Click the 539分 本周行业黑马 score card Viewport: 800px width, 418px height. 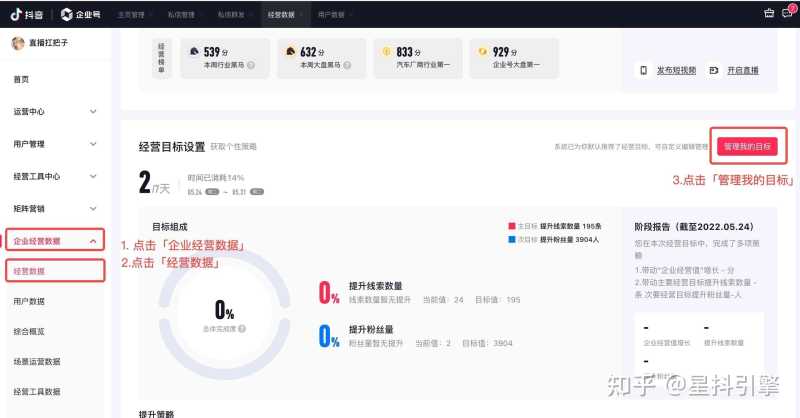225,58
